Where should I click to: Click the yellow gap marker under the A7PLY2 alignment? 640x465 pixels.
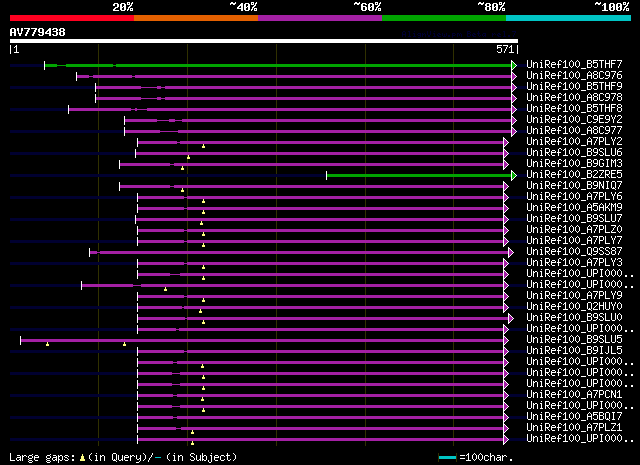[203, 146]
